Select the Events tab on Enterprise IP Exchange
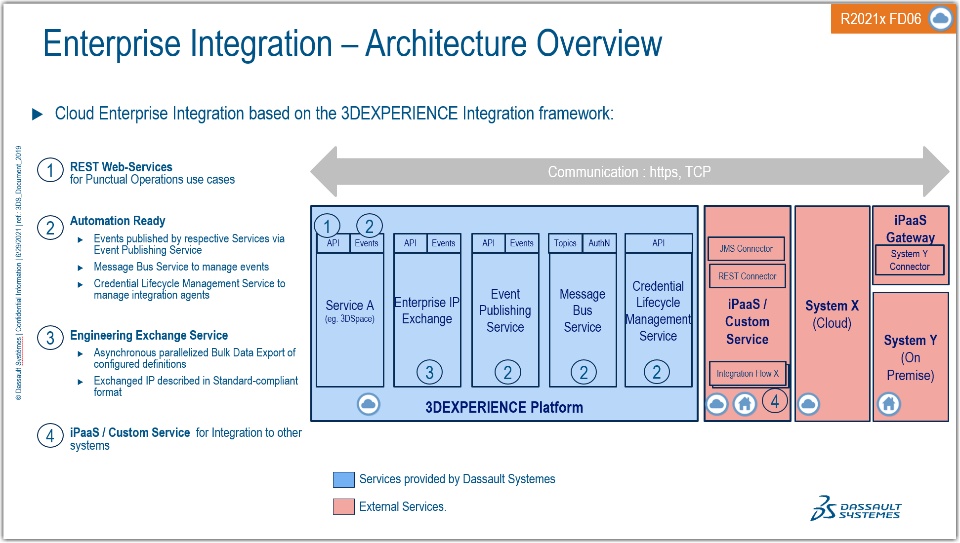Viewport: 960px width, 543px height. click(443, 243)
